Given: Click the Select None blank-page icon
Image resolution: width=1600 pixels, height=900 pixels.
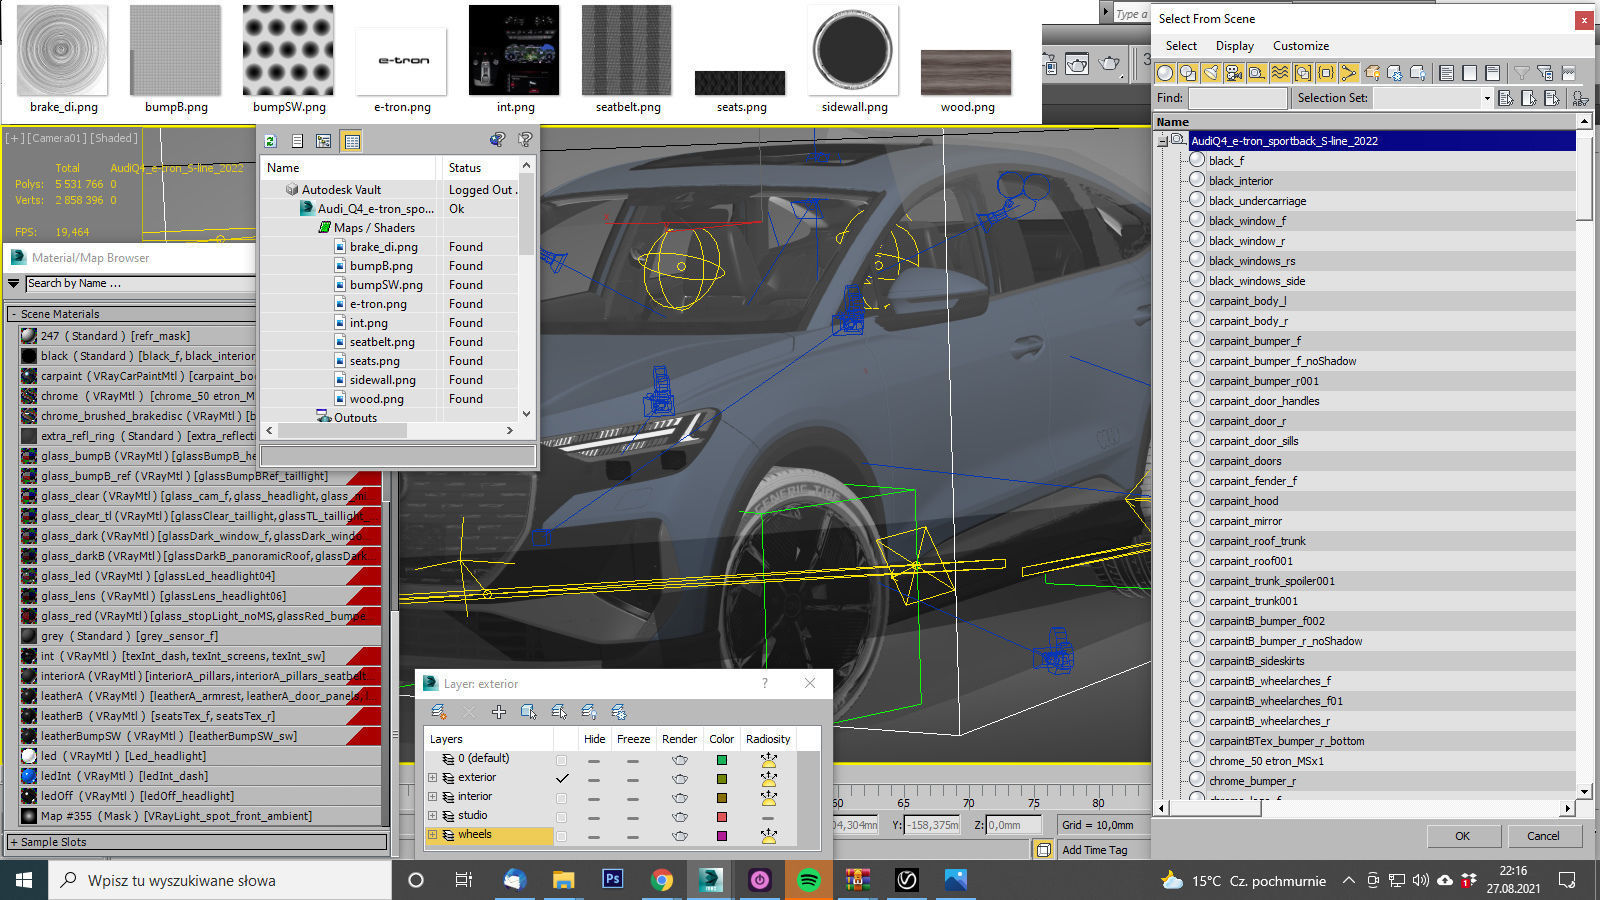Looking at the screenshot, I should point(1470,73).
